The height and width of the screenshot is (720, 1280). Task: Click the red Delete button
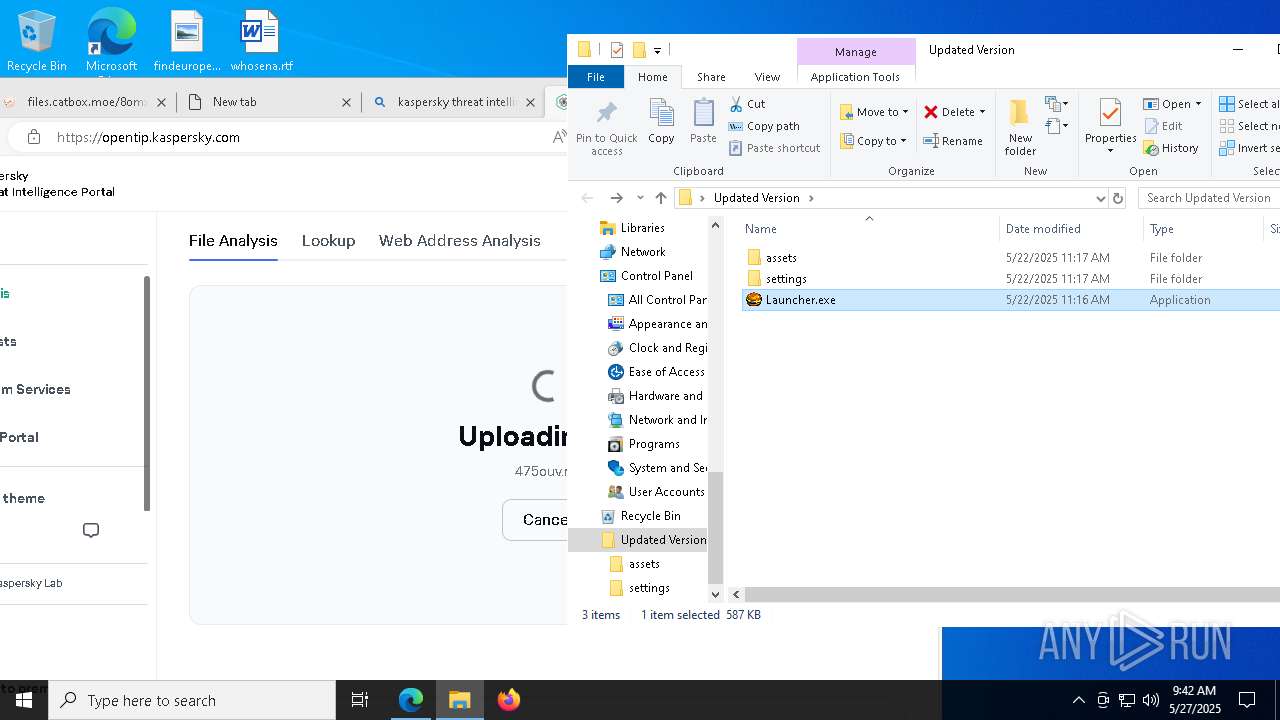click(x=949, y=112)
